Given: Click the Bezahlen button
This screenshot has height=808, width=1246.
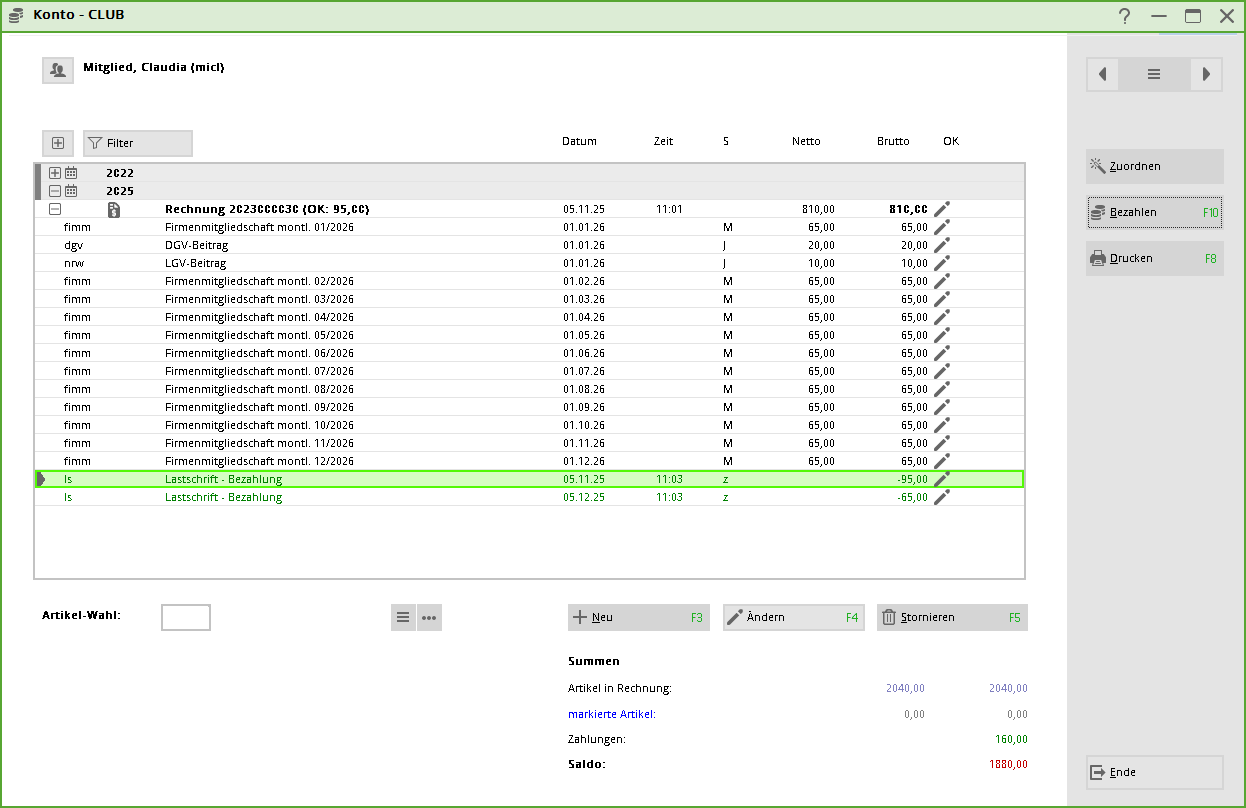Looking at the screenshot, I should click(x=1154, y=212).
